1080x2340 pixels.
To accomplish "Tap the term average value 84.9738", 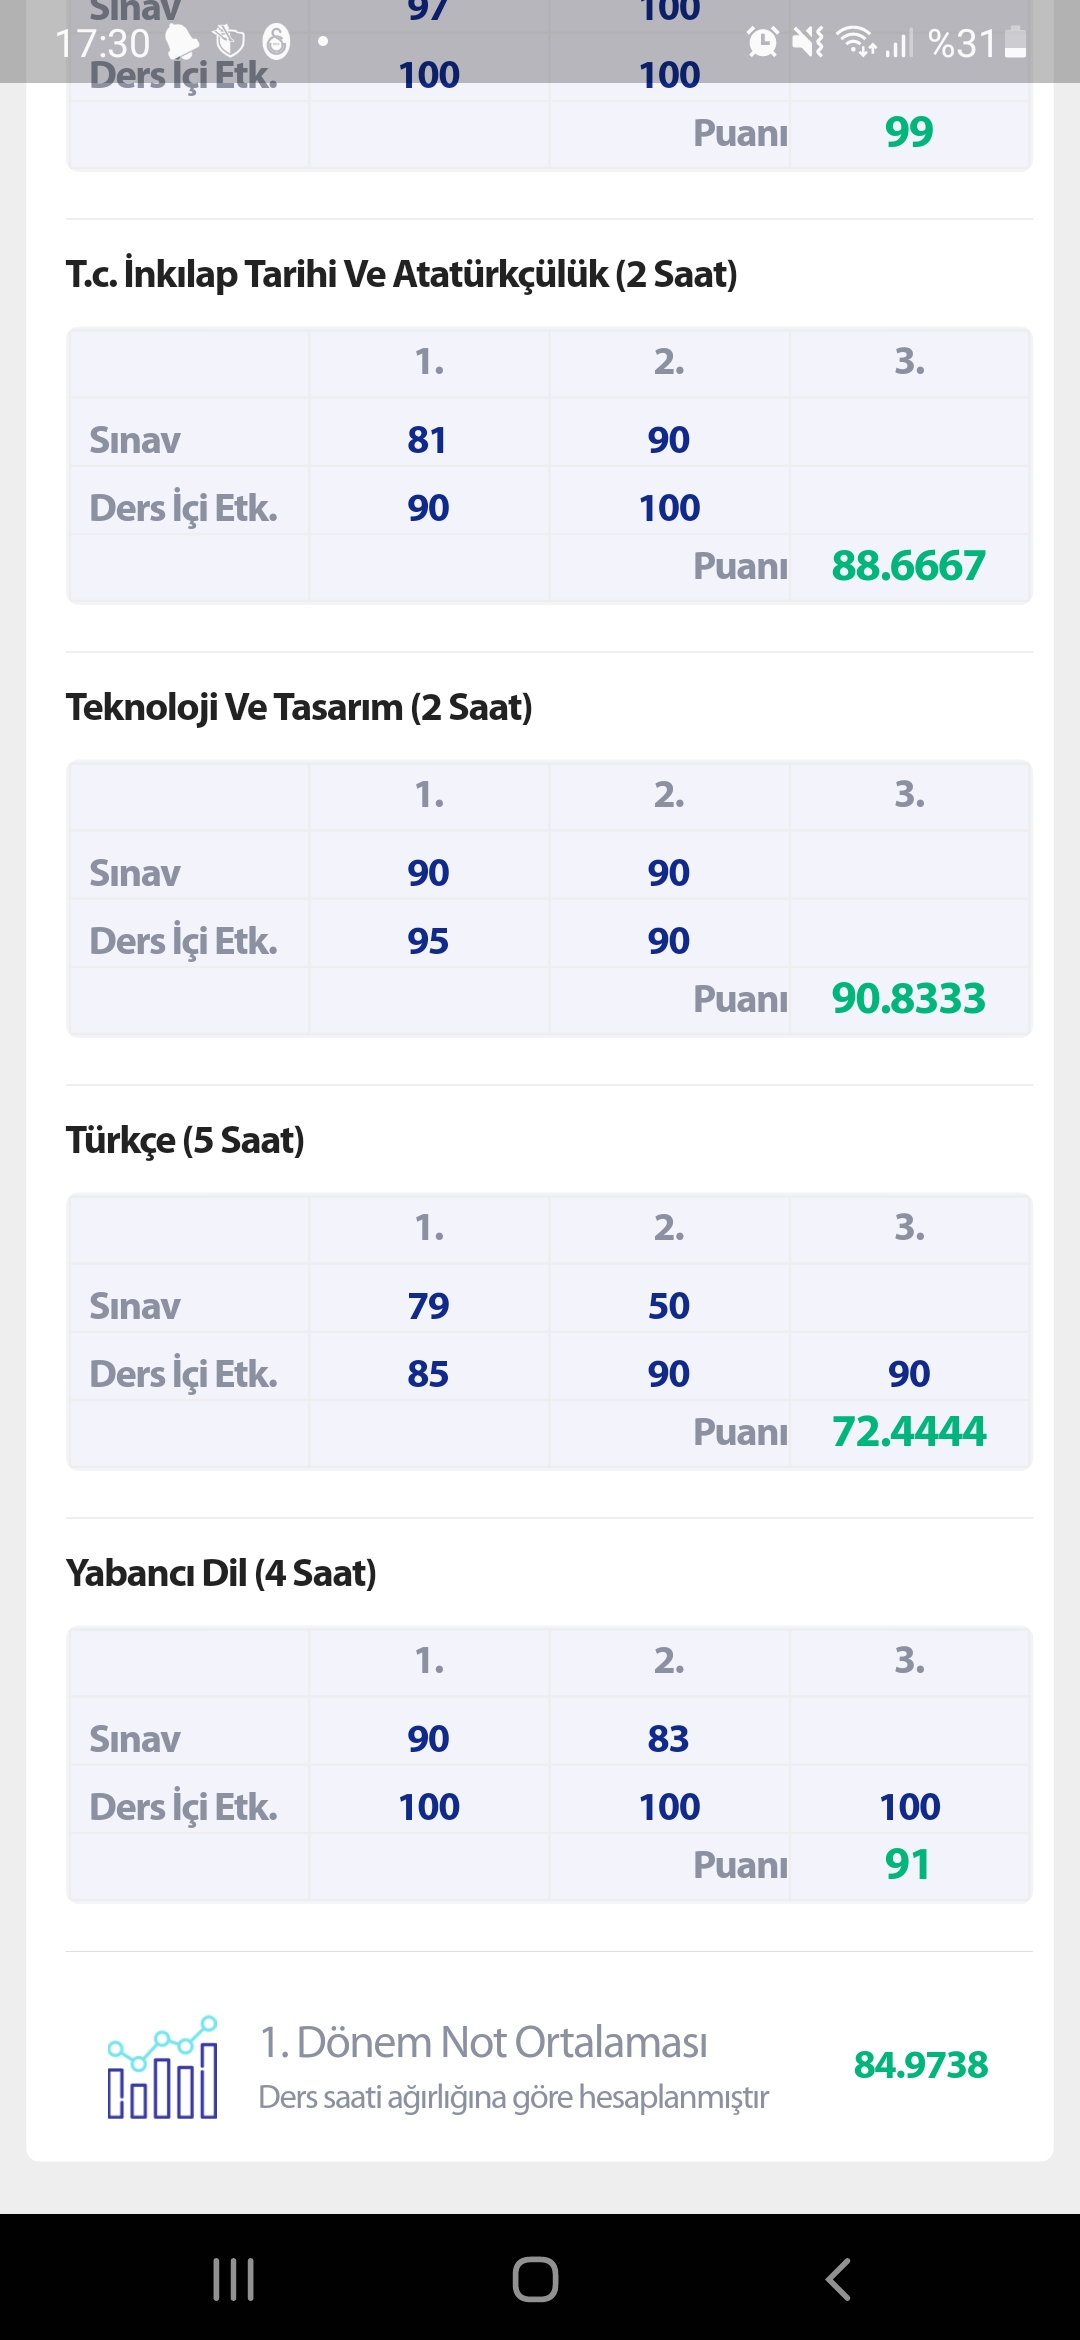I will [x=920, y=2065].
